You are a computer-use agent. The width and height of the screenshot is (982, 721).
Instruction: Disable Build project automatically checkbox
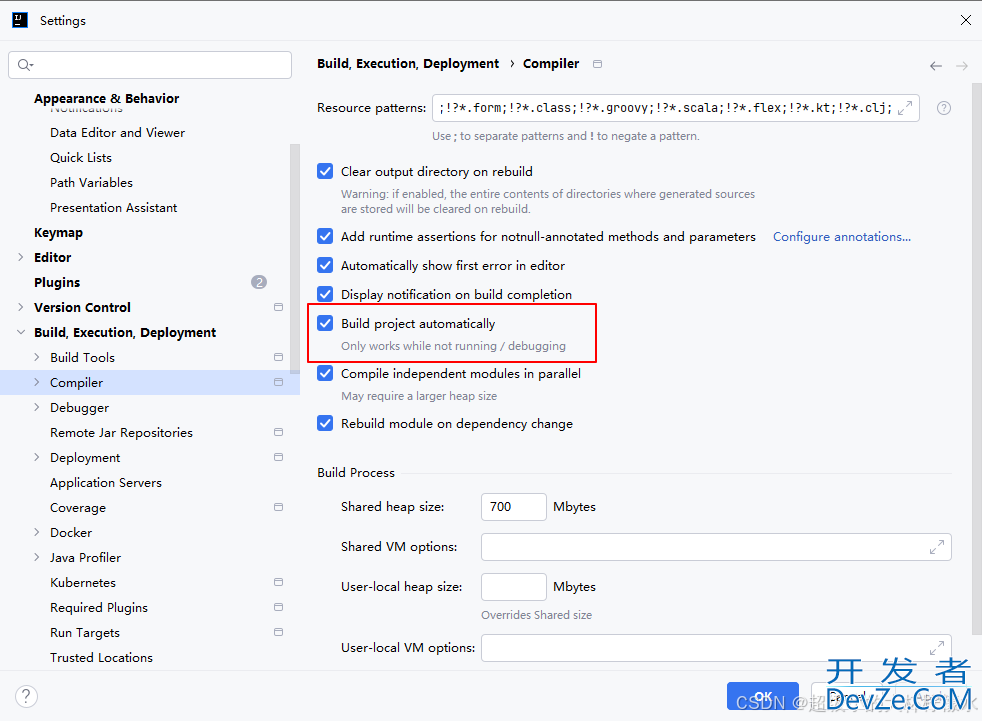click(x=325, y=323)
